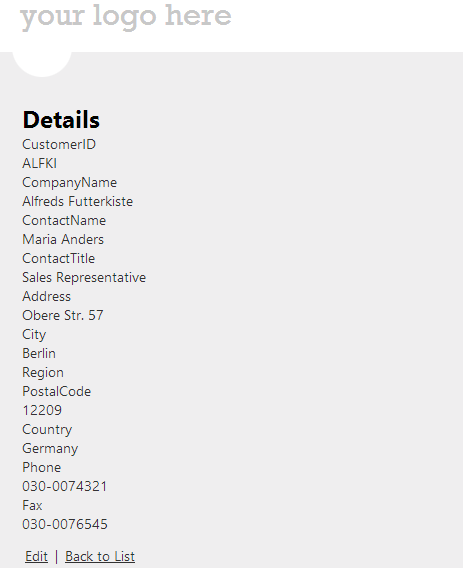This screenshot has height=568, width=463.
Task: Click the Maria Anders contact value
Action: (63, 239)
